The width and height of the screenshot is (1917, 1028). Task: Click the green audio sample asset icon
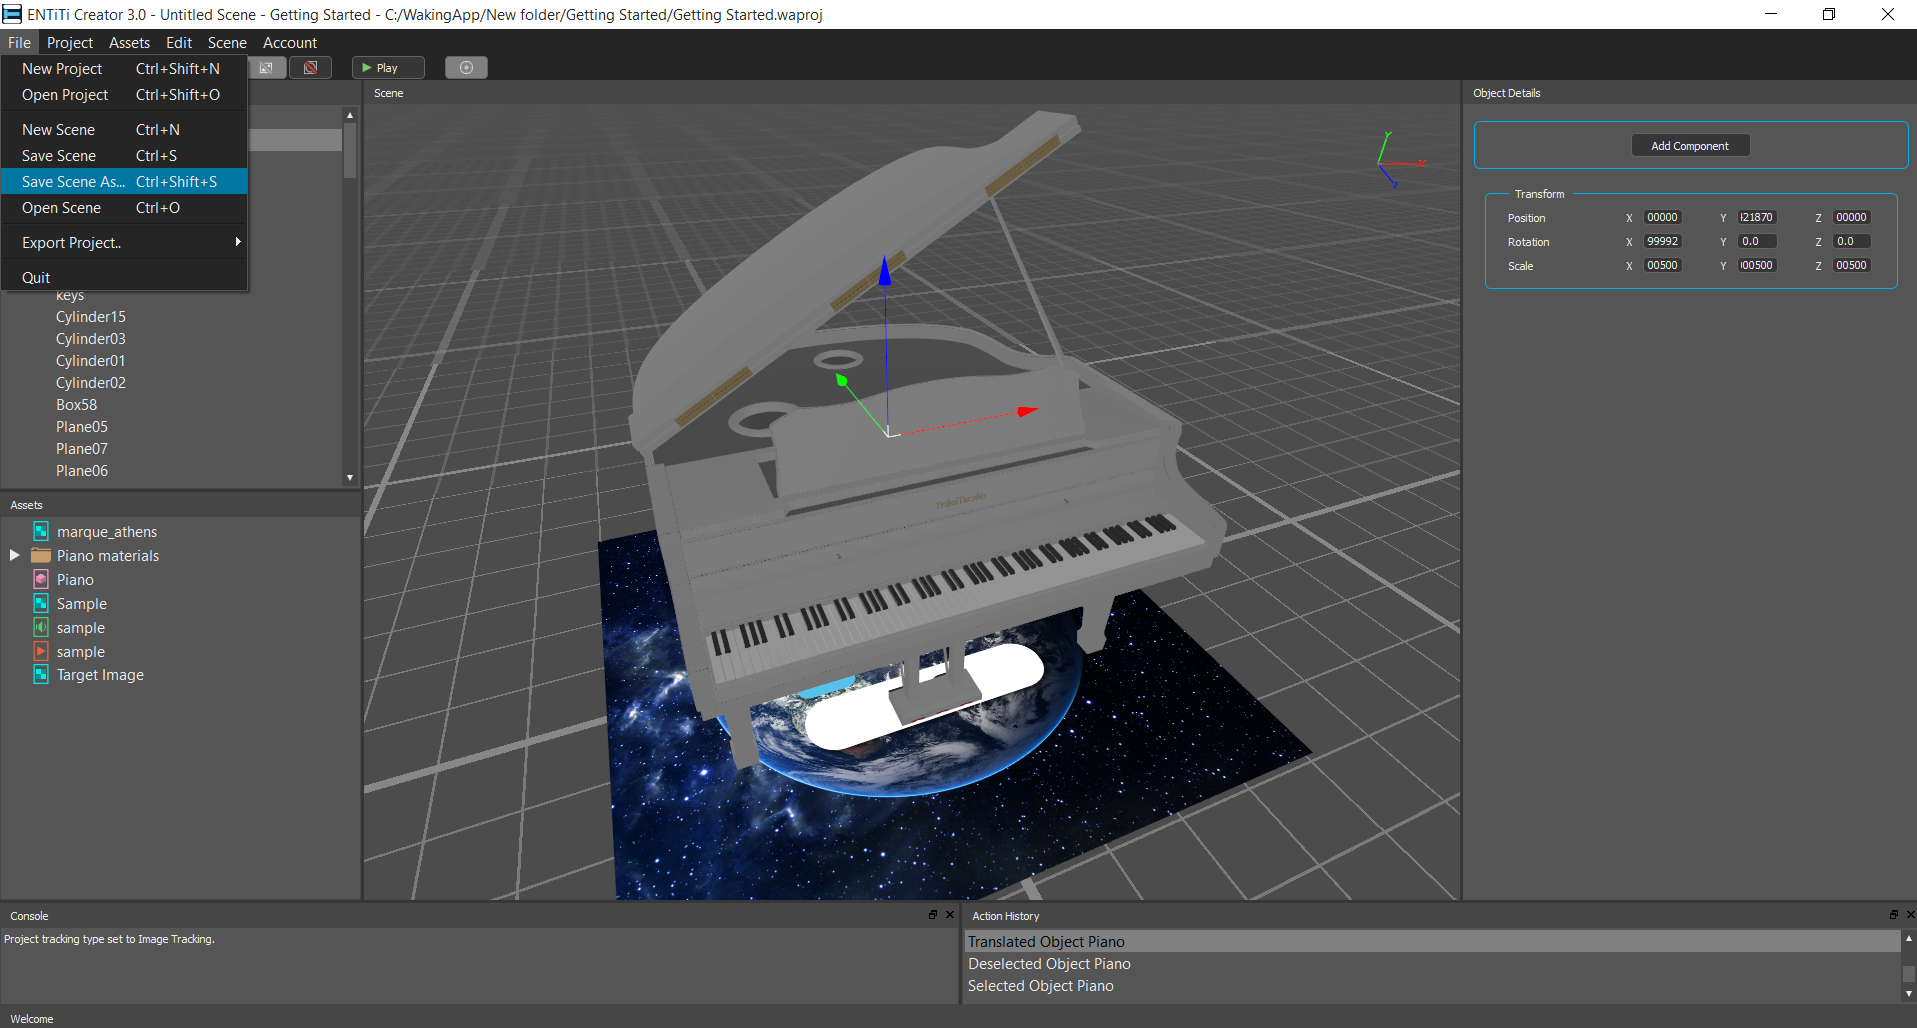coord(41,627)
